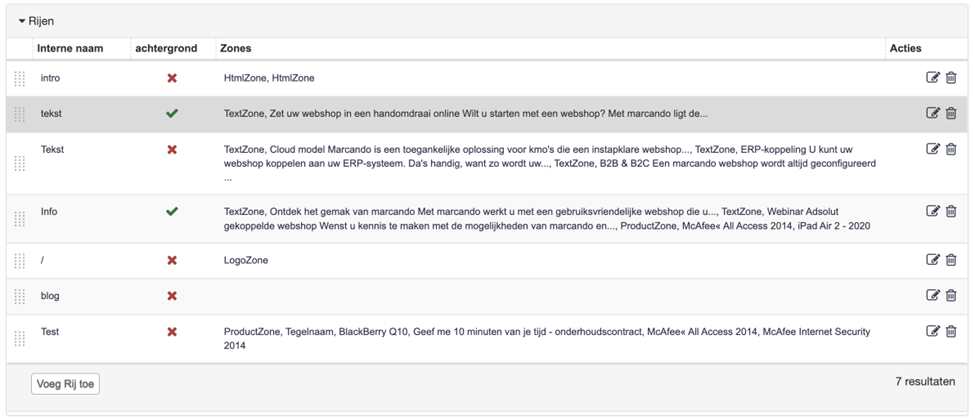Grab the drag handle of 'Zet uw webshop' row

19,114
